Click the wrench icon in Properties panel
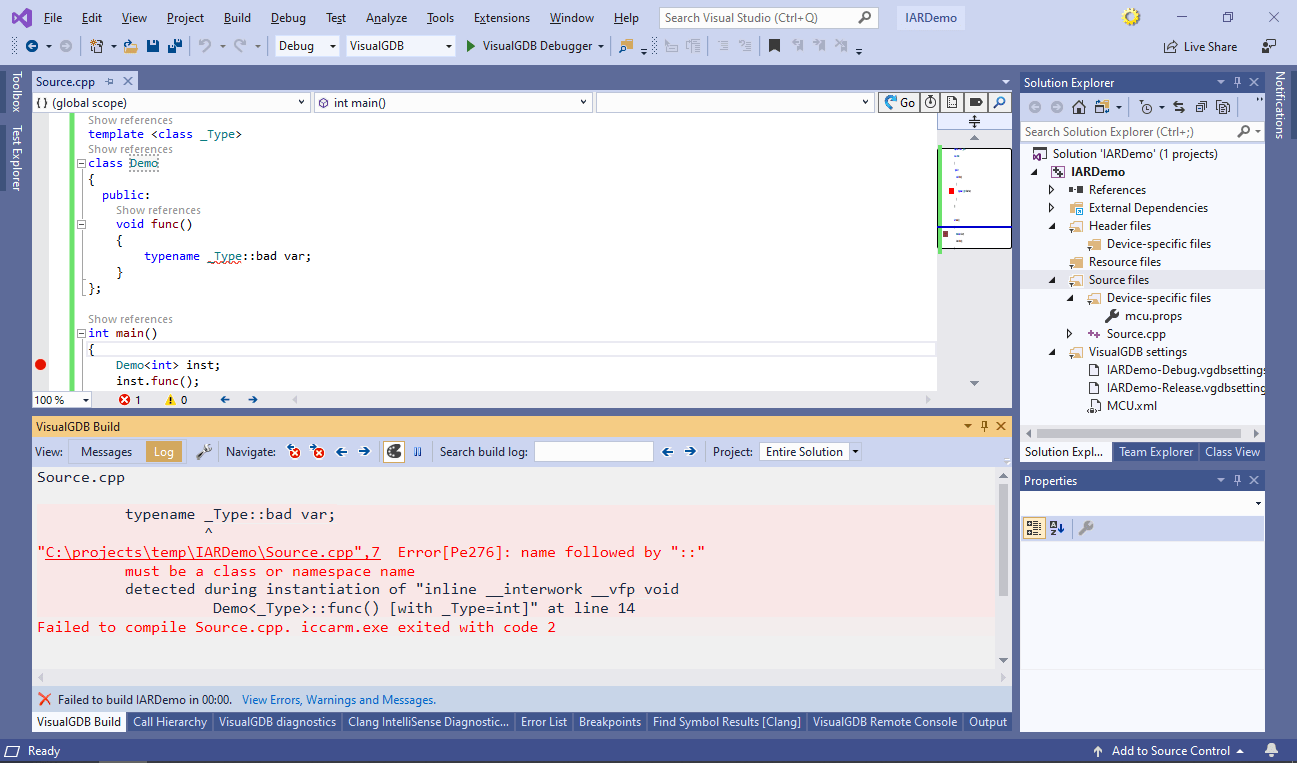 [1085, 528]
